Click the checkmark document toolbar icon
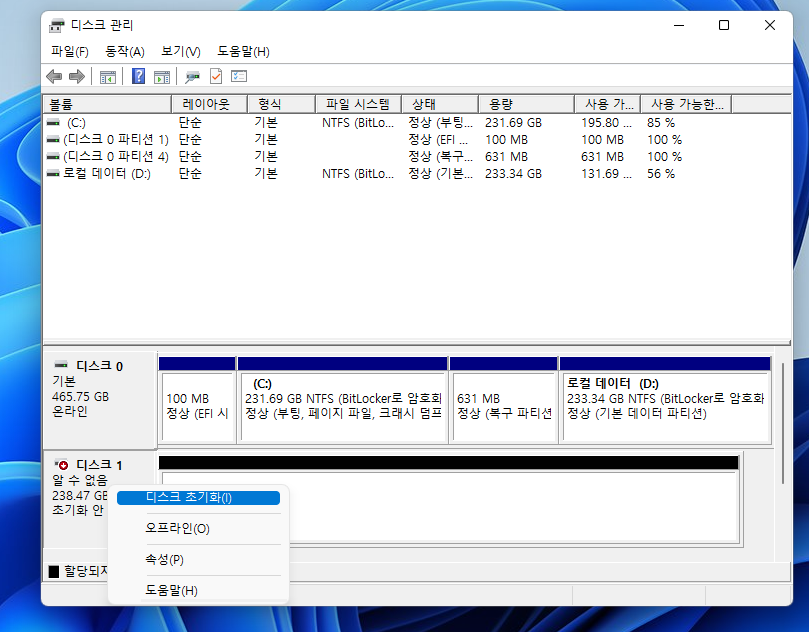Viewport: 809px width, 632px height. click(x=216, y=76)
